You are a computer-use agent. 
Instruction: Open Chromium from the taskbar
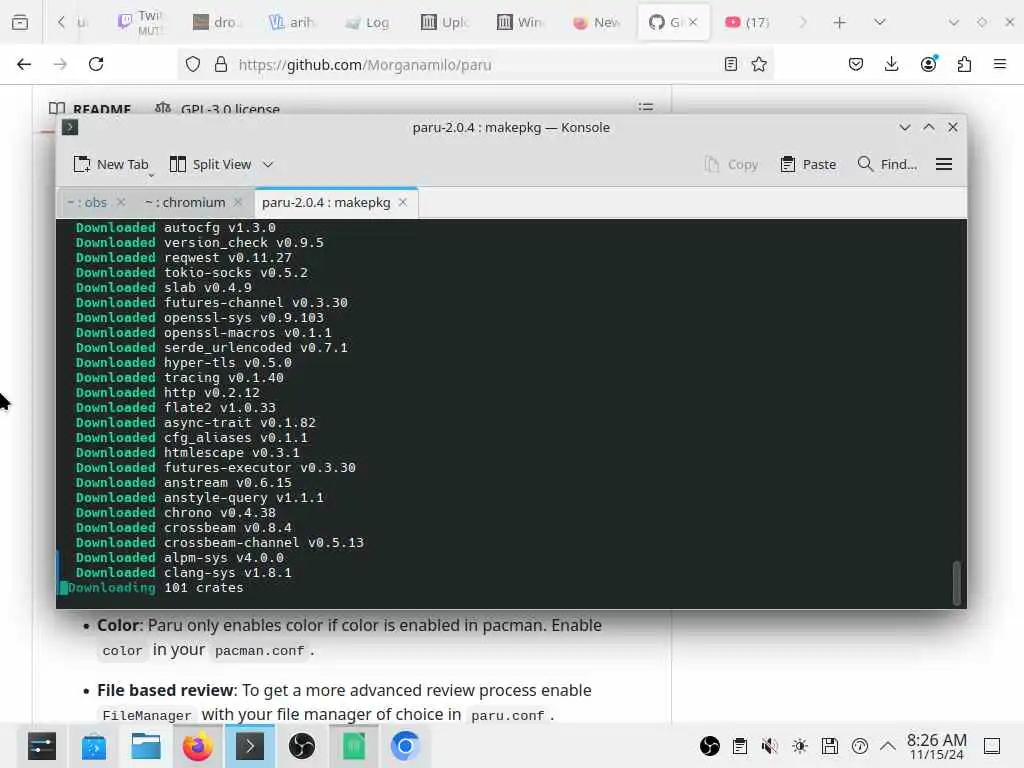click(406, 746)
